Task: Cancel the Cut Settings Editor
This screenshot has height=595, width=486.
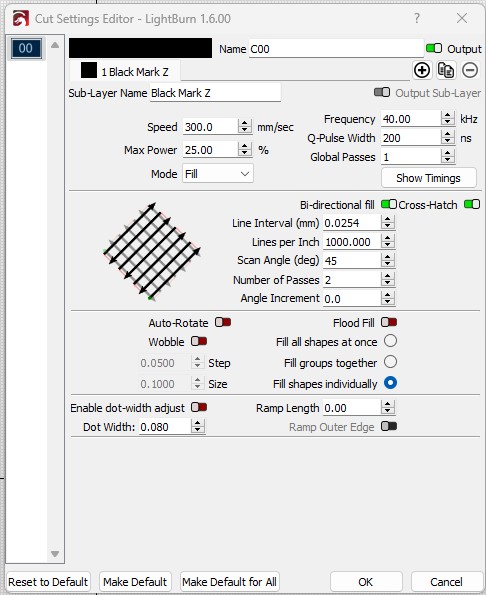Action: [x=447, y=582]
